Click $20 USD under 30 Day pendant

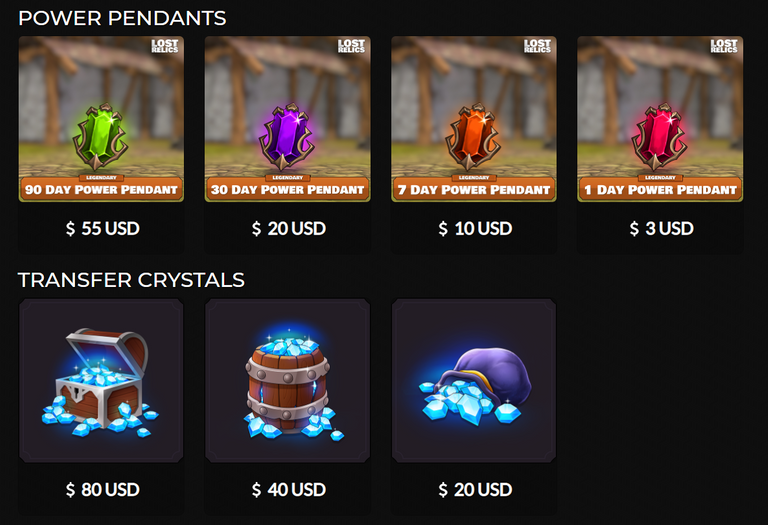[x=288, y=228]
